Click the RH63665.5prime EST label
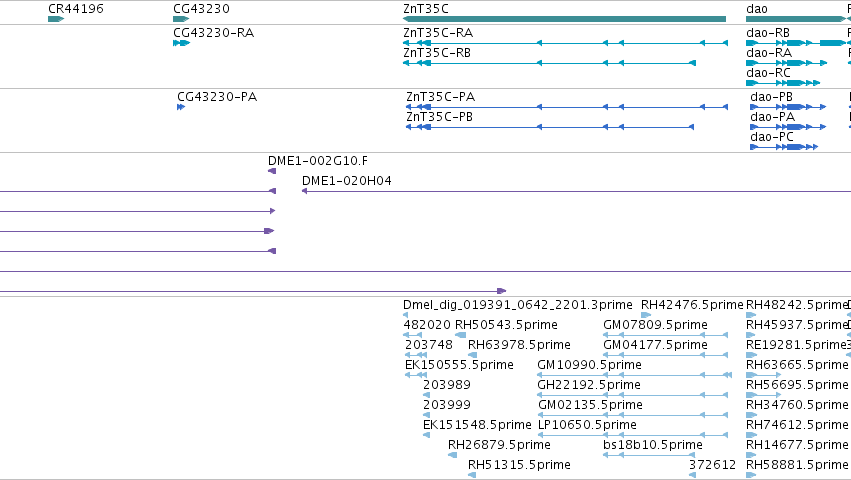 [x=797, y=365]
